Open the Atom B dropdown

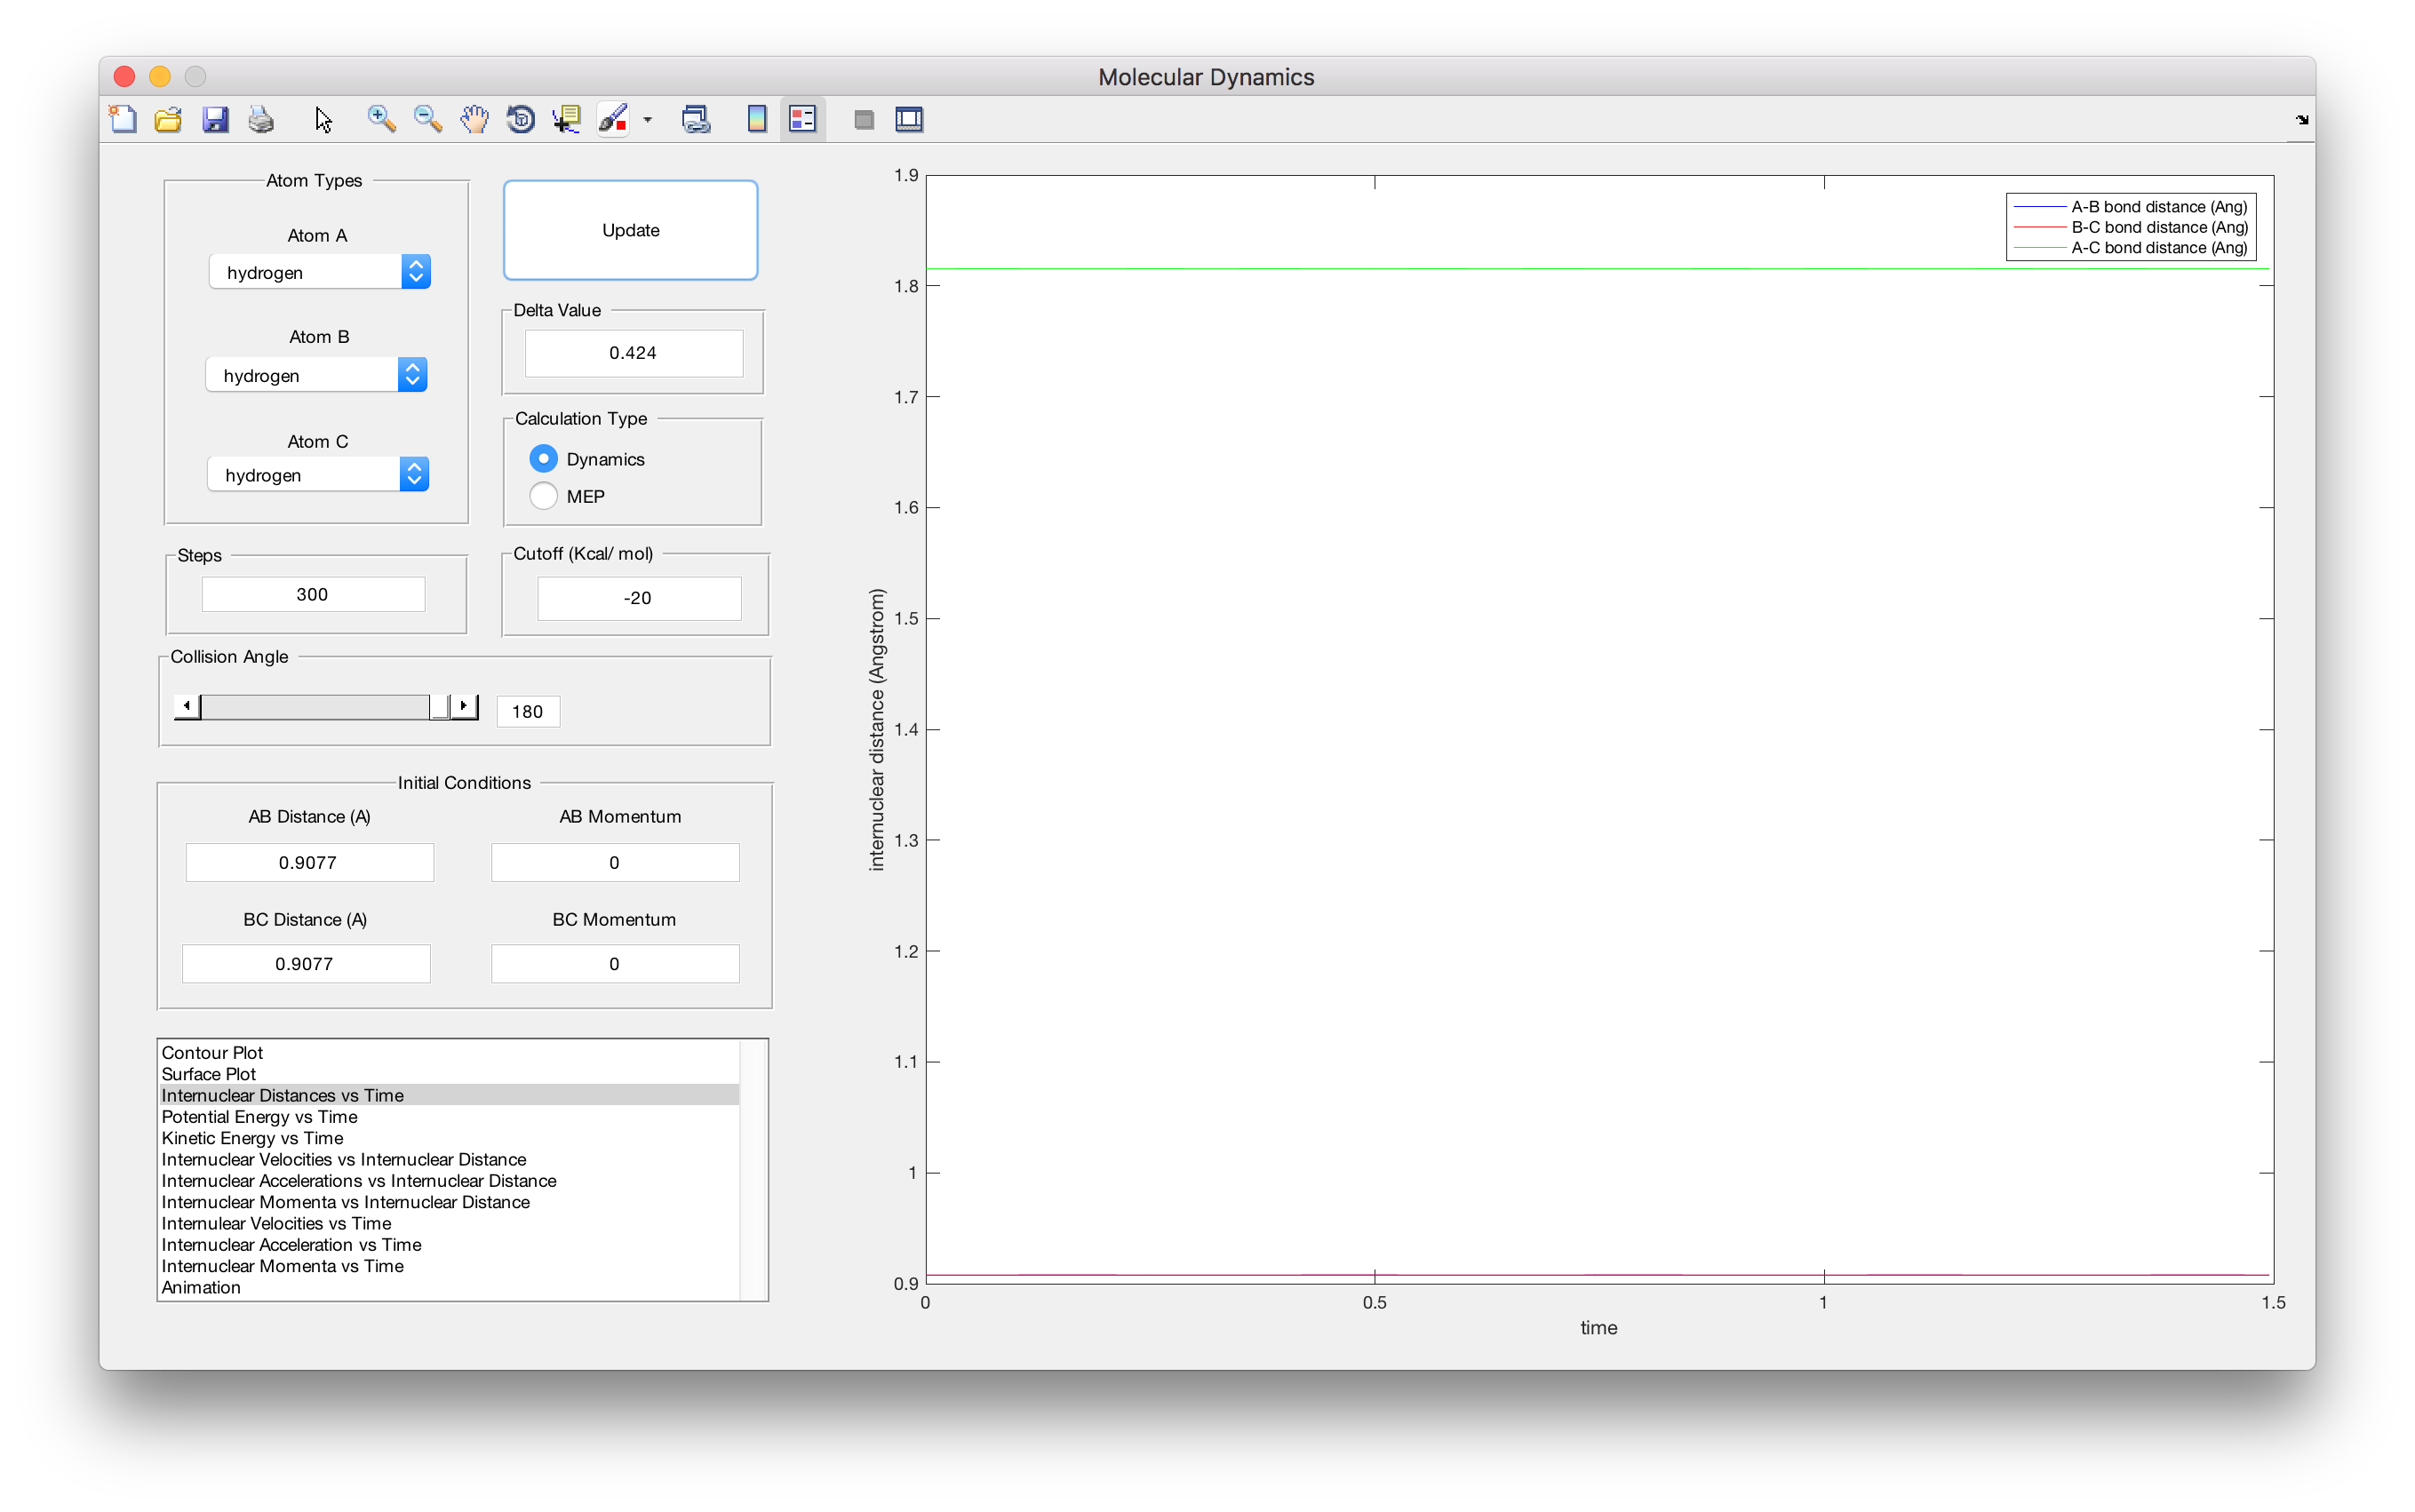(317, 375)
